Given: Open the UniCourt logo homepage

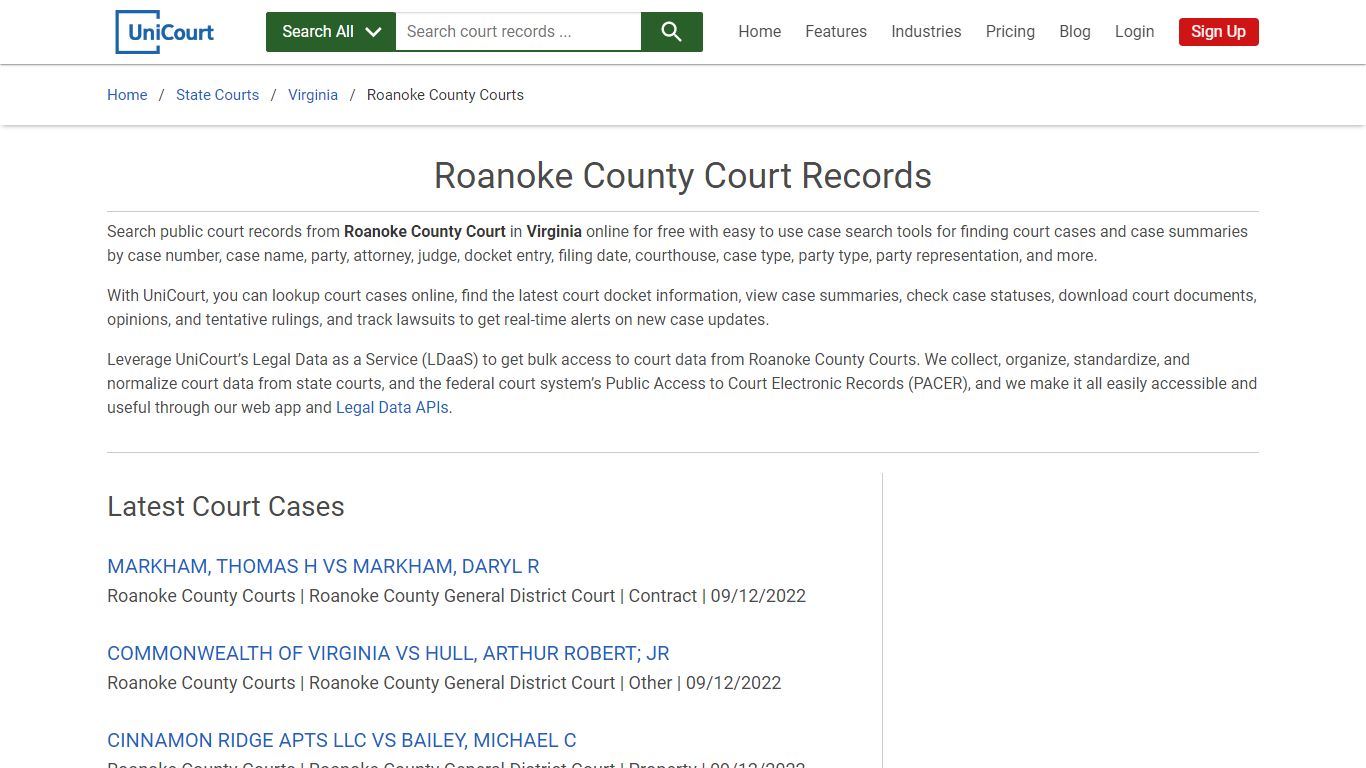Looking at the screenshot, I should pos(165,32).
